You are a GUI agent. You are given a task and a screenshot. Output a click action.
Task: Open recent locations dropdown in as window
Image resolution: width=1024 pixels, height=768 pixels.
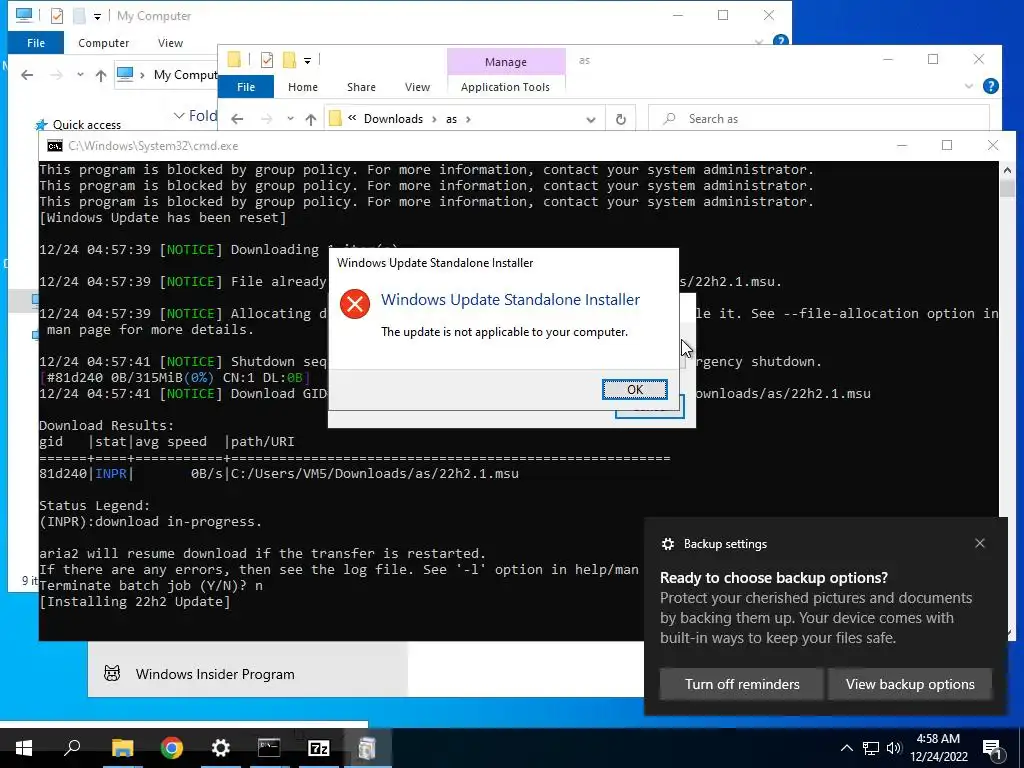point(290,119)
